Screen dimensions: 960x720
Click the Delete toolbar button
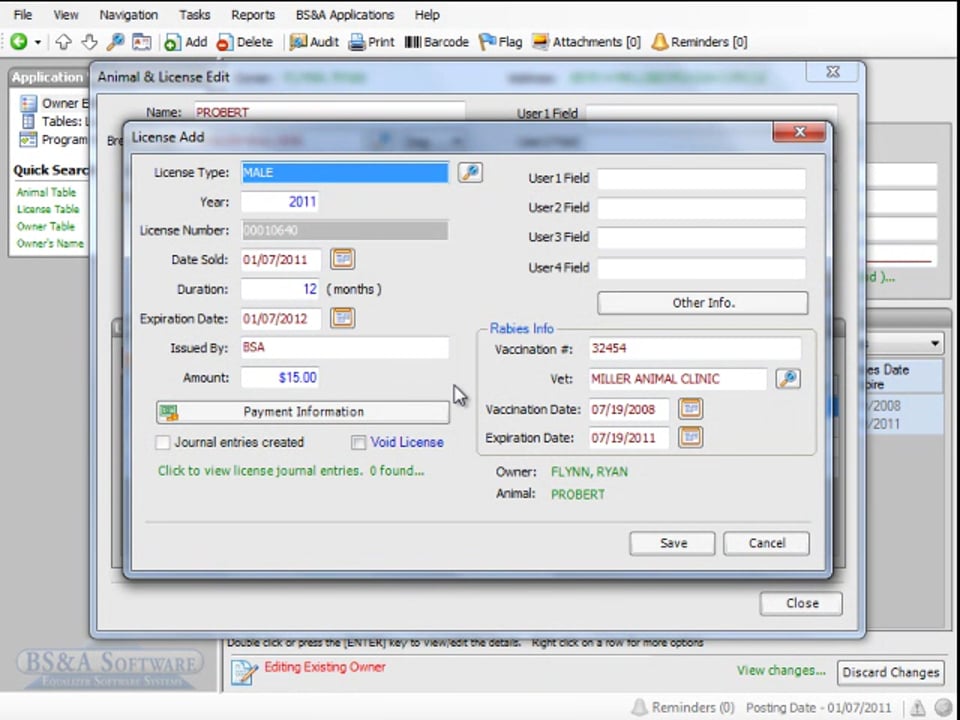click(244, 42)
